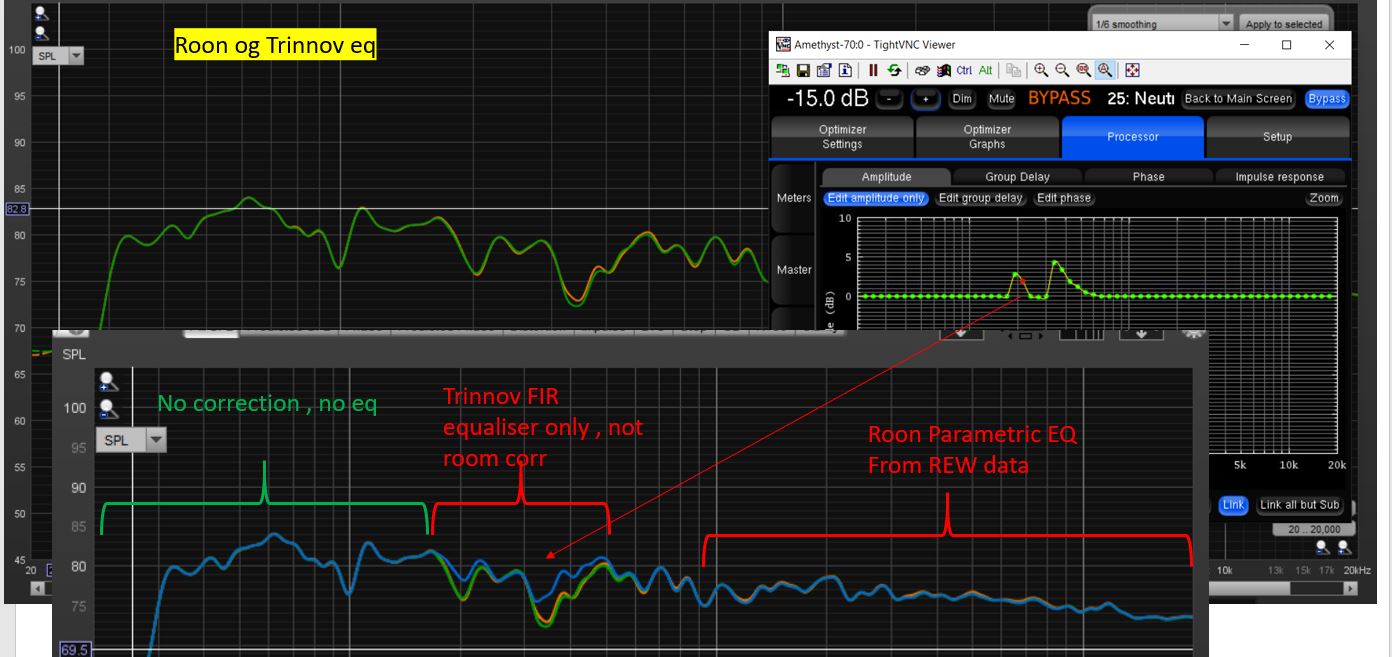Click Back to Main Screen button
The width and height of the screenshot is (1392, 657).
(x=1238, y=99)
